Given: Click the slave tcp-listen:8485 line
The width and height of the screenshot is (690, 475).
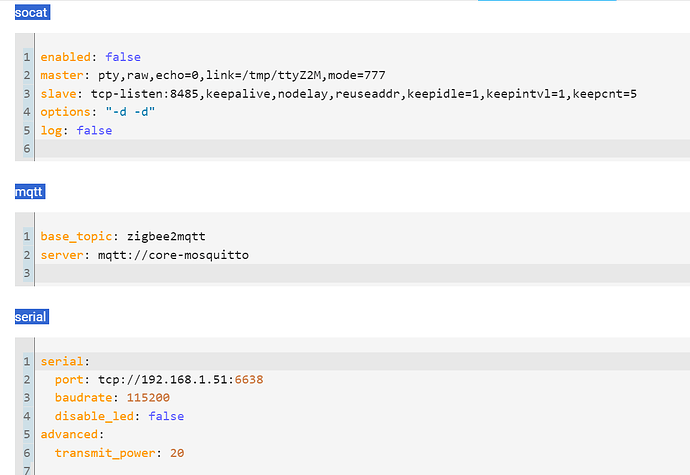Looking at the screenshot, I should (x=339, y=93).
